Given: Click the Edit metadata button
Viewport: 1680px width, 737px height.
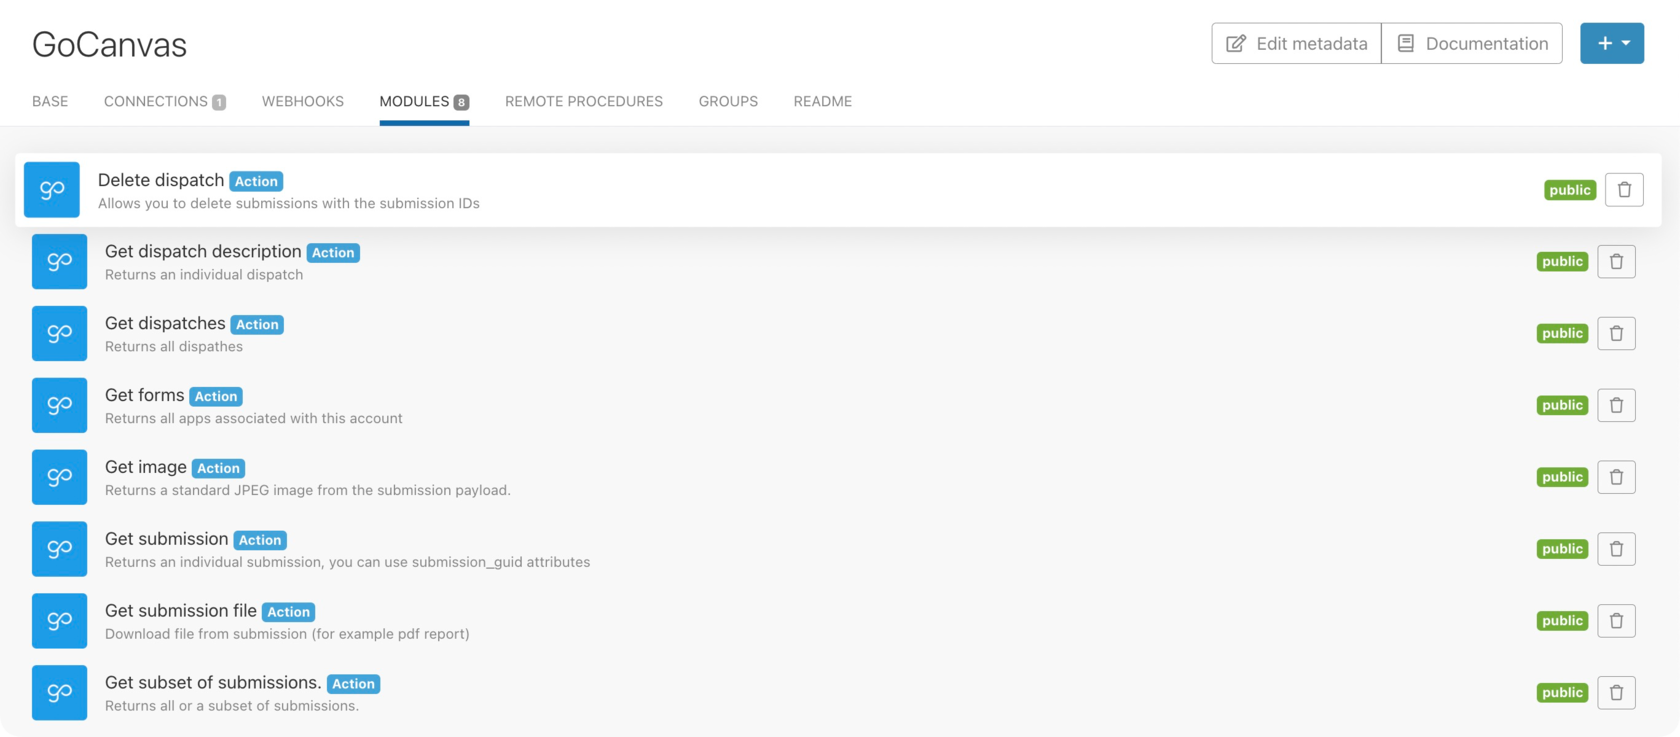Looking at the screenshot, I should (x=1296, y=44).
